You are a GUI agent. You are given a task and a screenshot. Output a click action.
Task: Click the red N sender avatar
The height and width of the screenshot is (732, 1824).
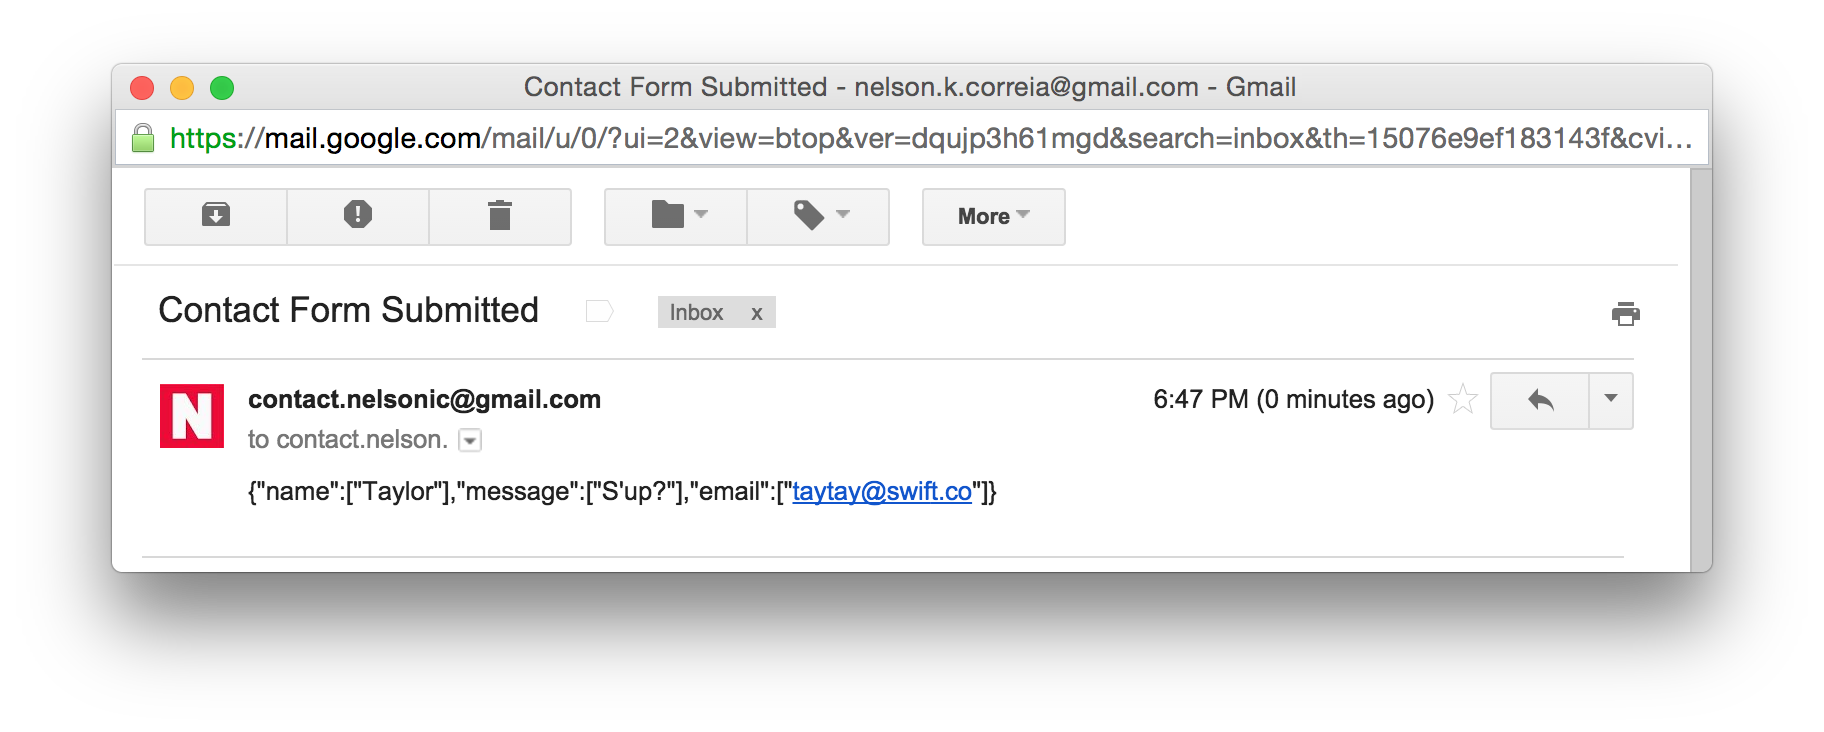click(192, 416)
